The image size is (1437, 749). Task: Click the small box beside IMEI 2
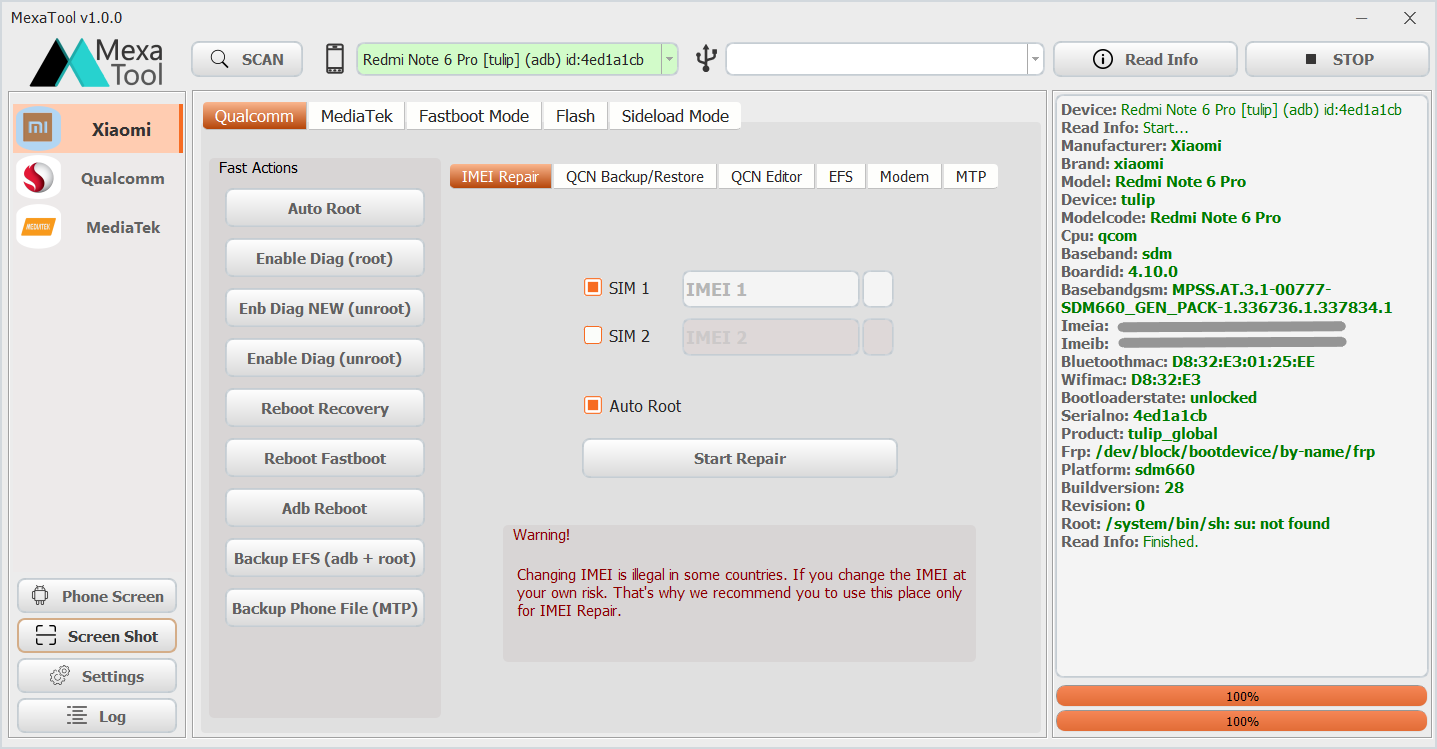(x=878, y=337)
